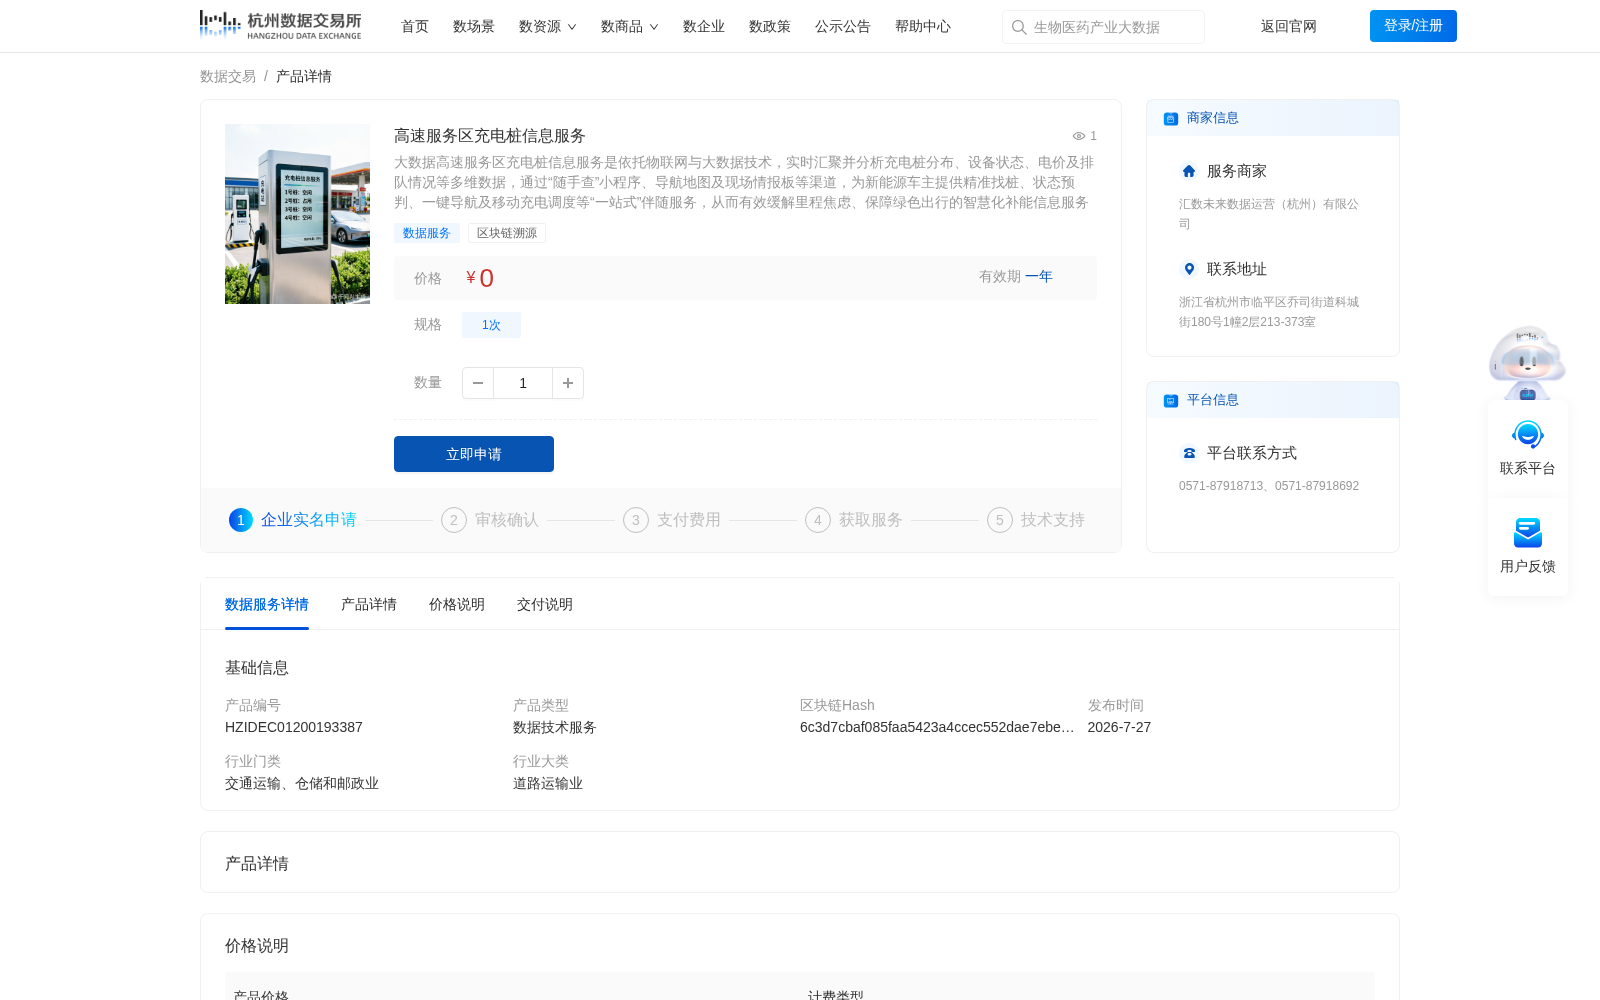This screenshot has height=1000, width=1600.
Task: Click 道路运输业 industry category value
Action: (x=548, y=783)
